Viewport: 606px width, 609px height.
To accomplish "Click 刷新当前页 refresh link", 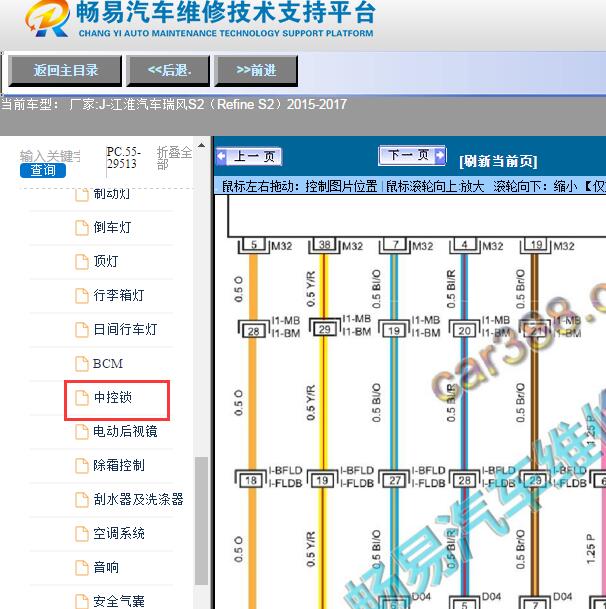I will coord(498,161).
